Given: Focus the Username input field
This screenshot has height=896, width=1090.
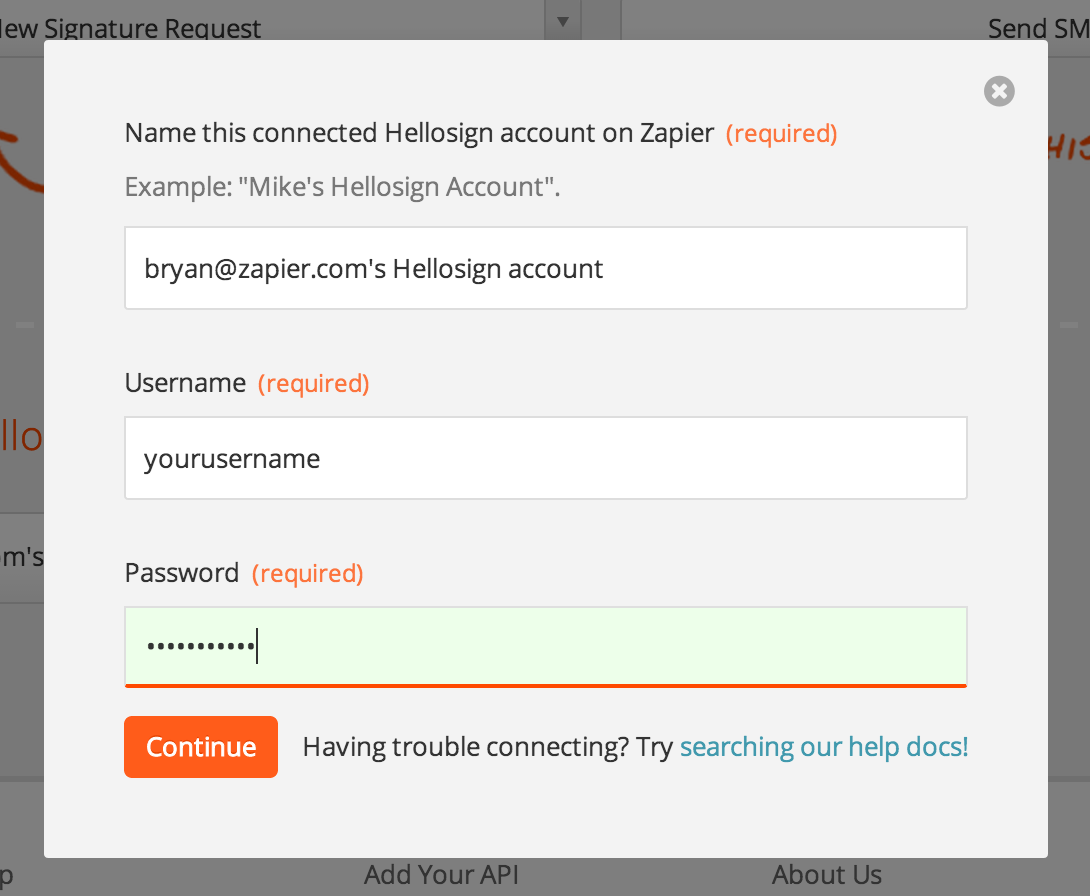Looking at the screenshot, I should [x=546, y=458].
